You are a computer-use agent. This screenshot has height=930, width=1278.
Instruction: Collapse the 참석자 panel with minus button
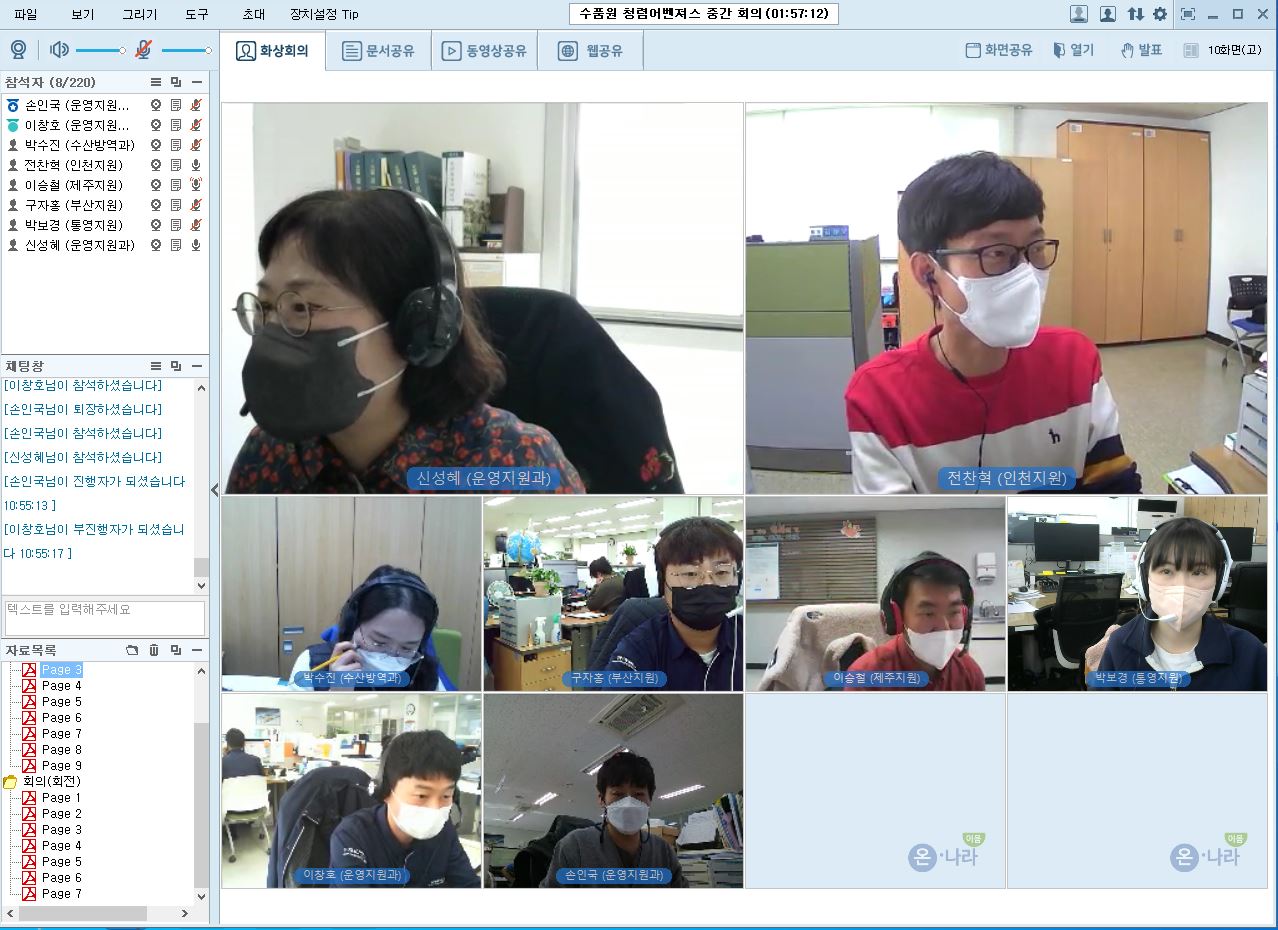197,82
